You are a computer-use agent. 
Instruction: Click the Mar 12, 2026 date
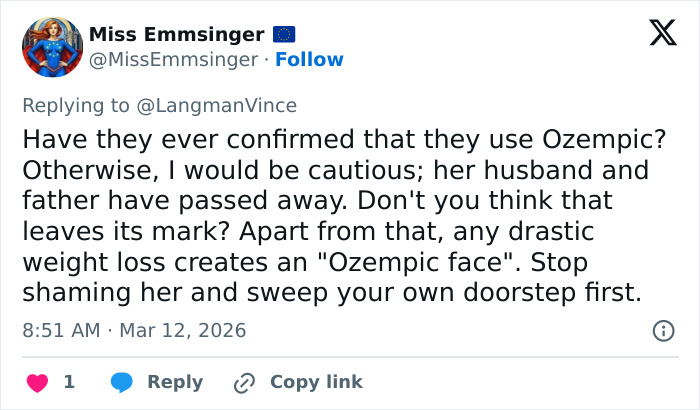coord(182,330)
